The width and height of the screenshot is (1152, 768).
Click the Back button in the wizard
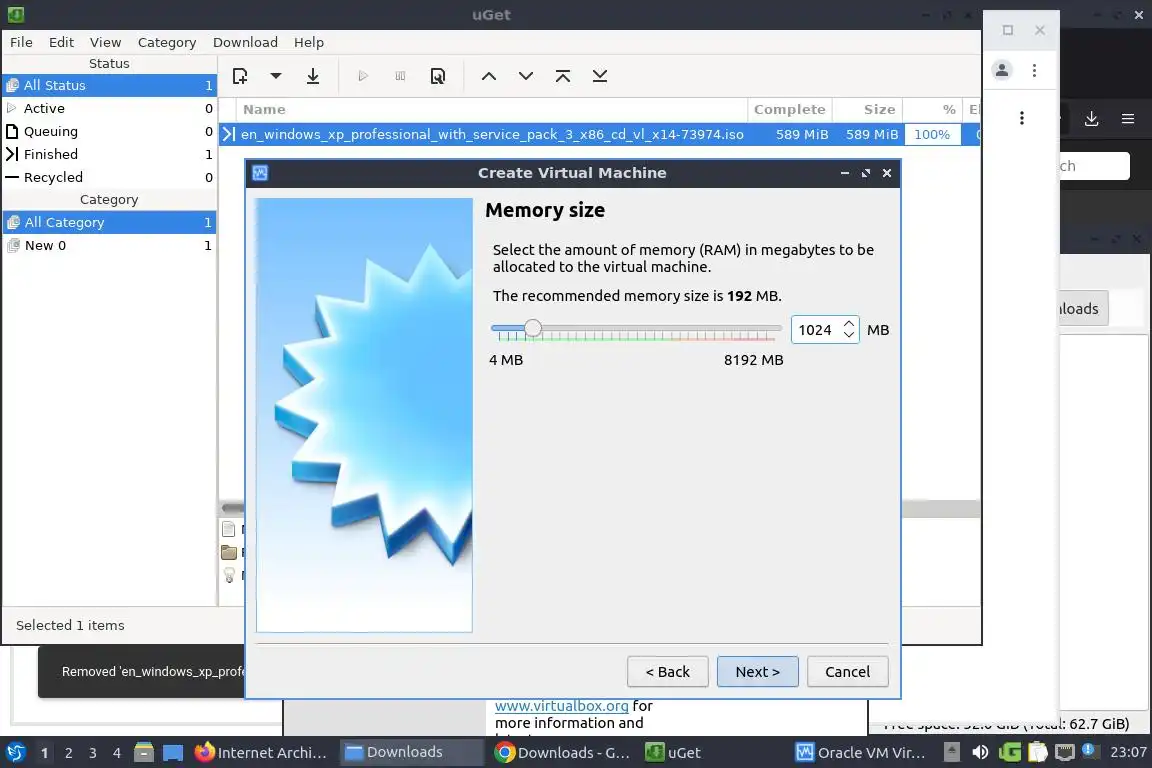tap(668, 672)
